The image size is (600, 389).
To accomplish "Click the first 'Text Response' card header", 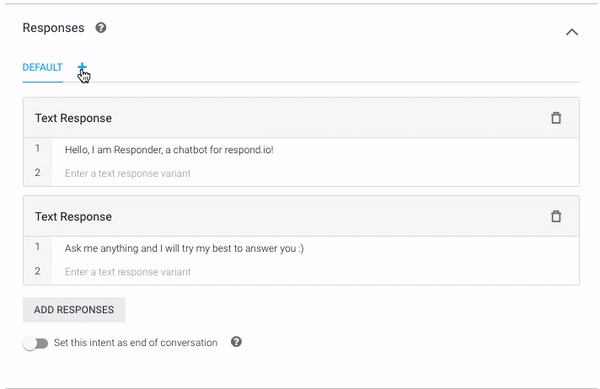I will [x=301, y=118].
